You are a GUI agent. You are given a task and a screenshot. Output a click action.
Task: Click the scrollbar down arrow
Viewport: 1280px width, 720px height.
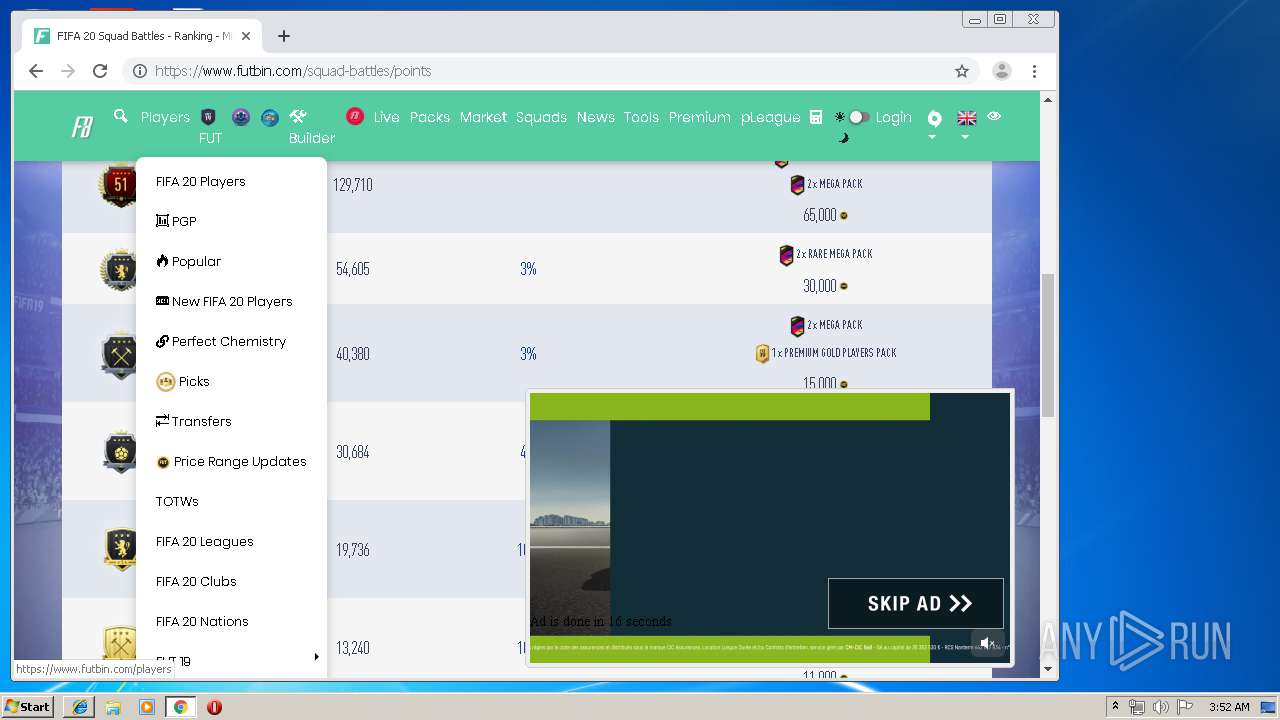[x=1048, y=669]
